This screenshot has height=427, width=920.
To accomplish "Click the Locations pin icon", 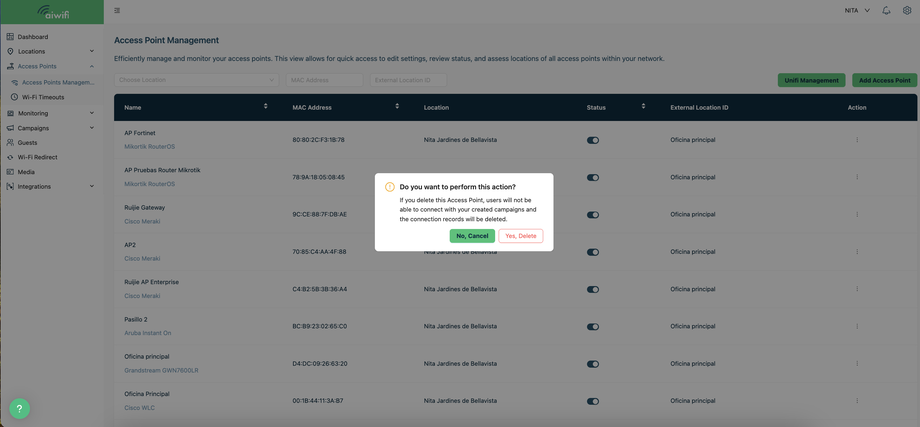I will (10, 52).
